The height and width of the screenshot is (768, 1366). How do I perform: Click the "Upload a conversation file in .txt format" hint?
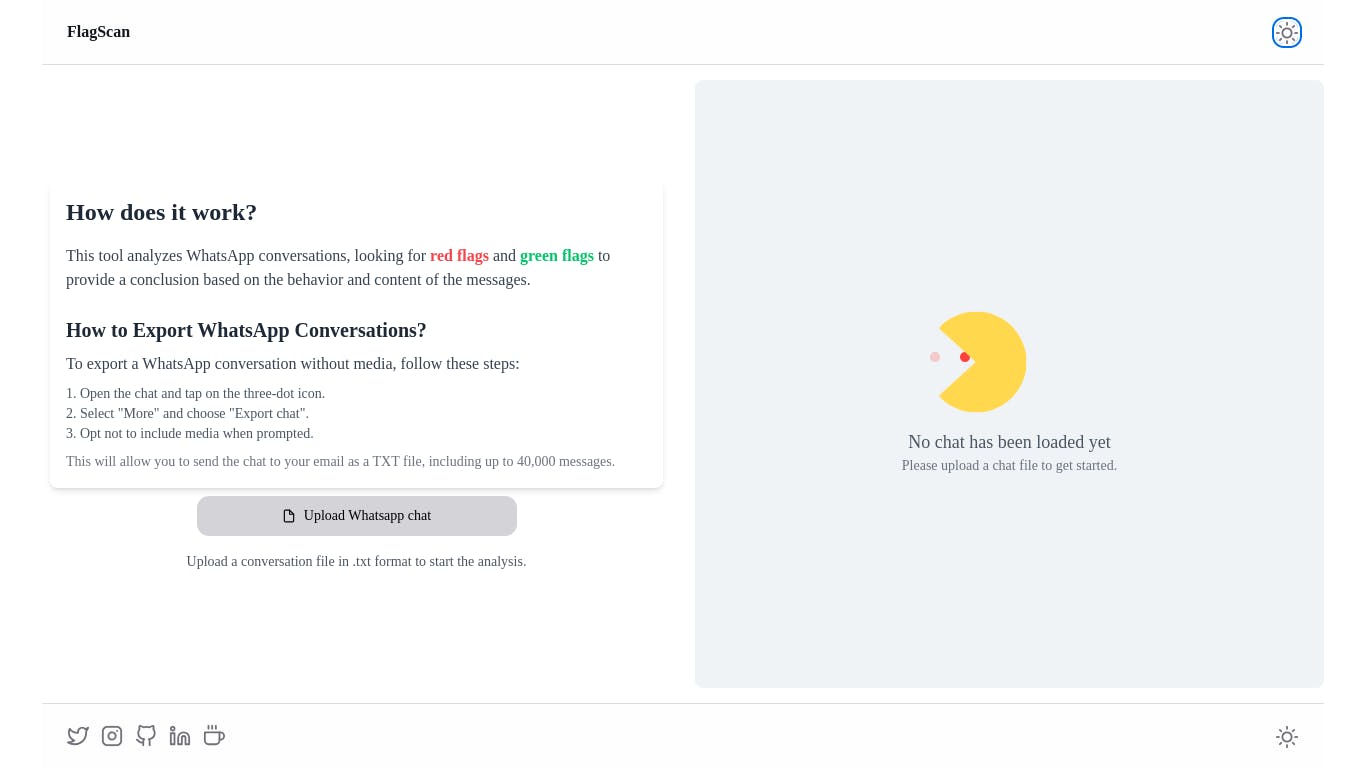click(x=356, y=562)
